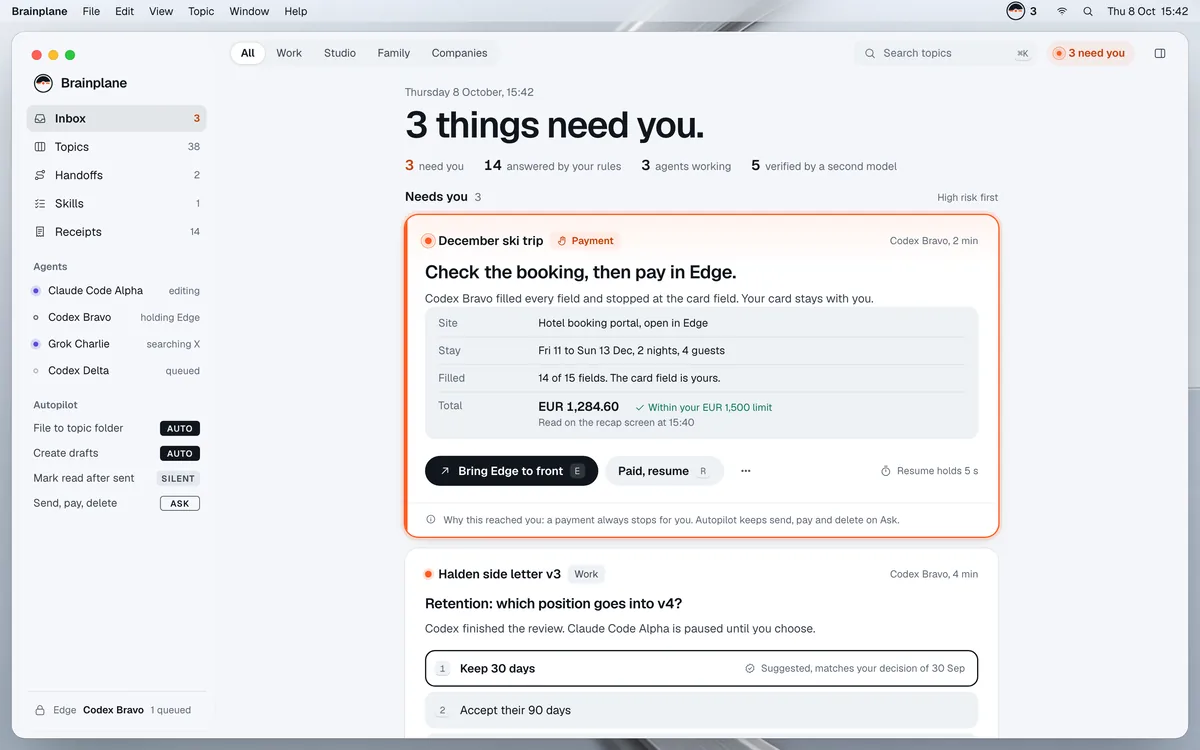Screen dimensions: 1200x750
Task: Open the Window menu
Action: click(249, 11)
